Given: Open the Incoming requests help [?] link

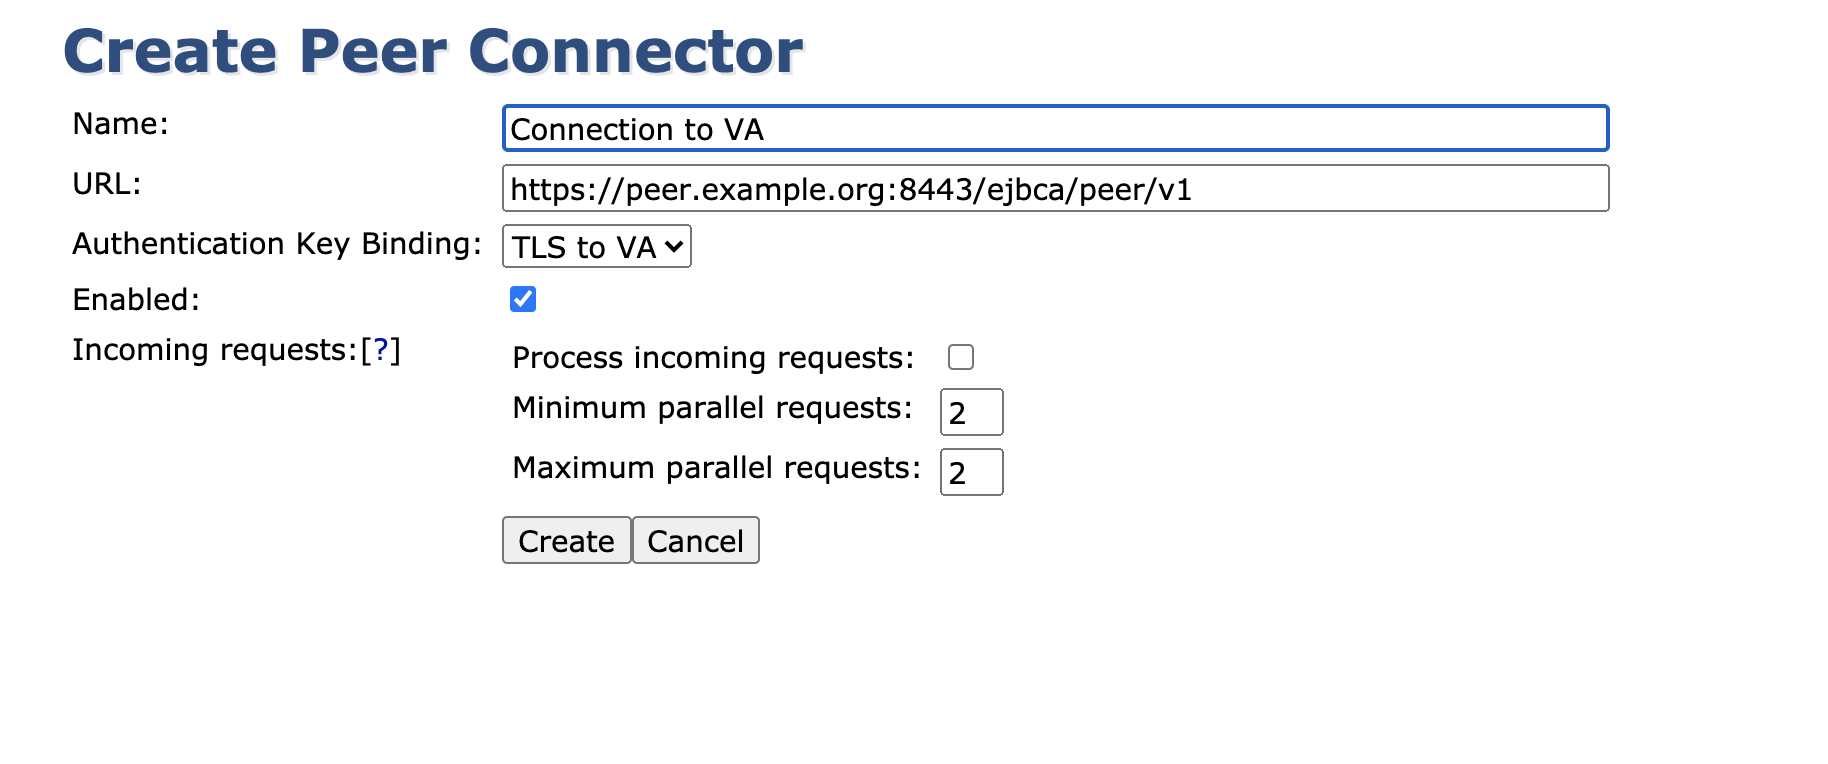Looking at the screenshot, I should [380, 351].
